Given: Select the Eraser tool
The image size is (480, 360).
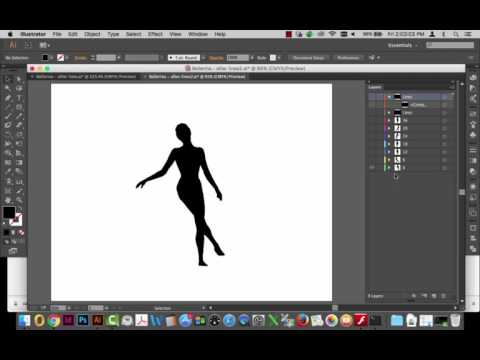Looking at the screenshot, I should tap(19, 126).
